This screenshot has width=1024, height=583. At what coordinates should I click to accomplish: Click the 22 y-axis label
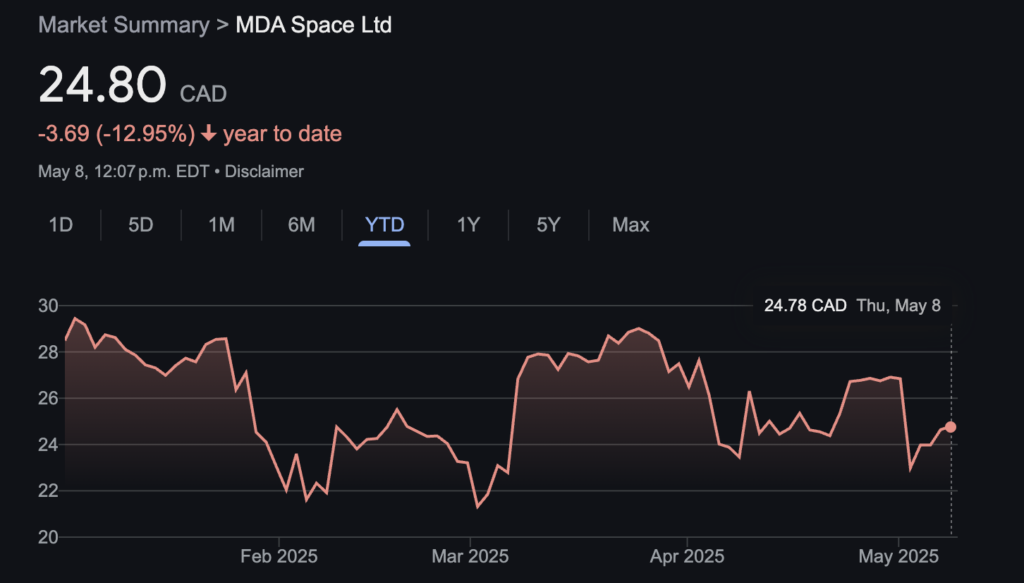[x=48, y=491]
